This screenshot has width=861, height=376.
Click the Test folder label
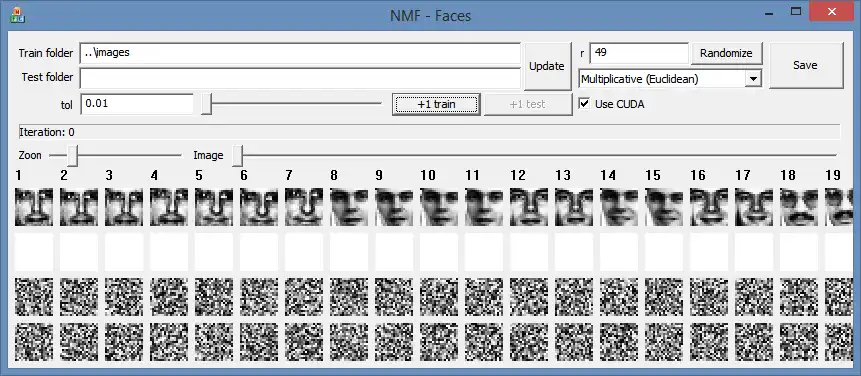(x=47, y=77)
